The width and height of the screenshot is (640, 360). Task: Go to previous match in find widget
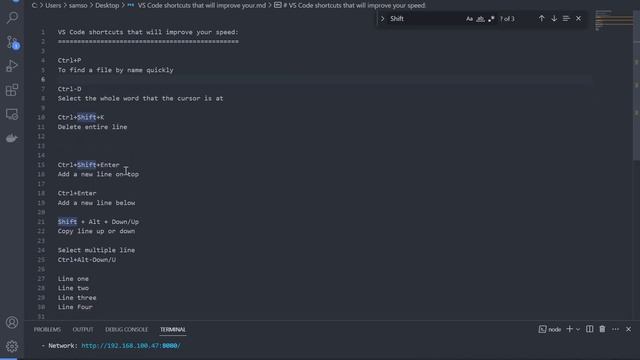pyautogui.click(x=541, y=18)
